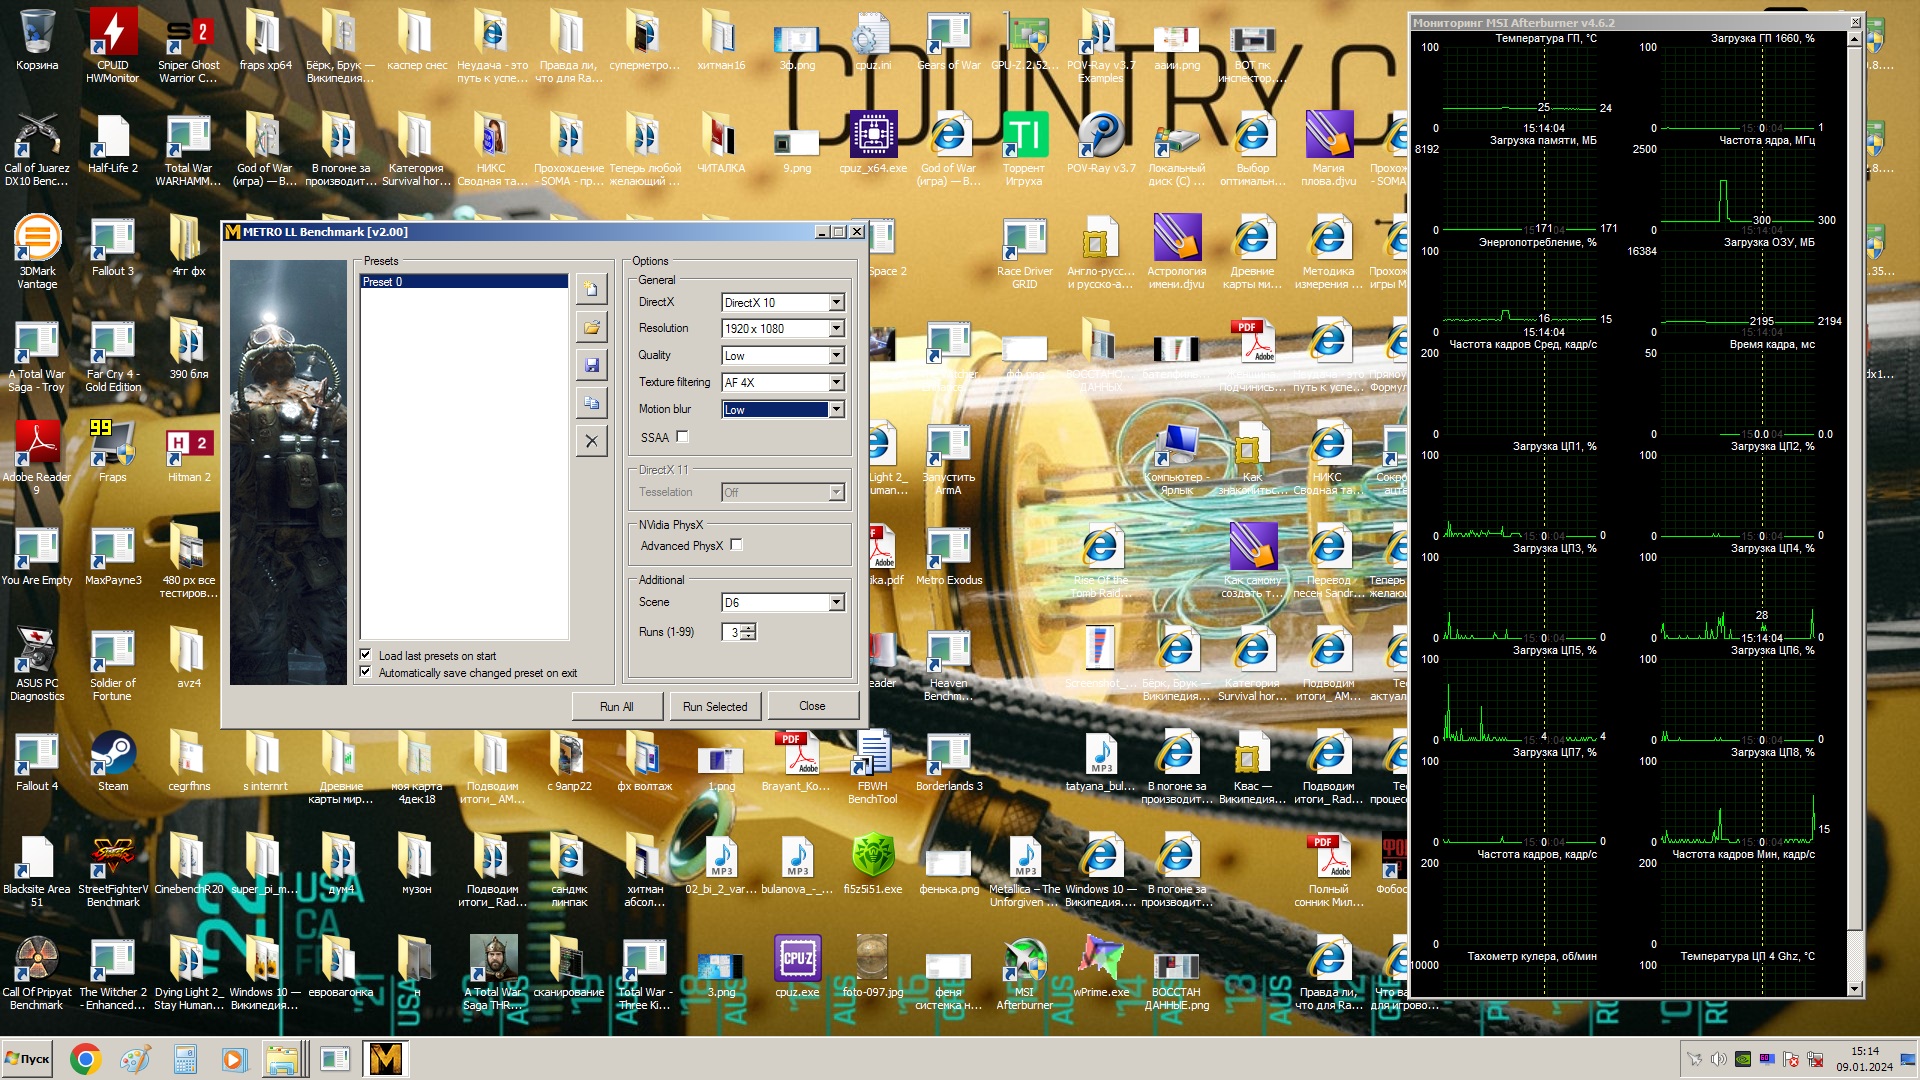Click the Run All button

tap(616, 706)
